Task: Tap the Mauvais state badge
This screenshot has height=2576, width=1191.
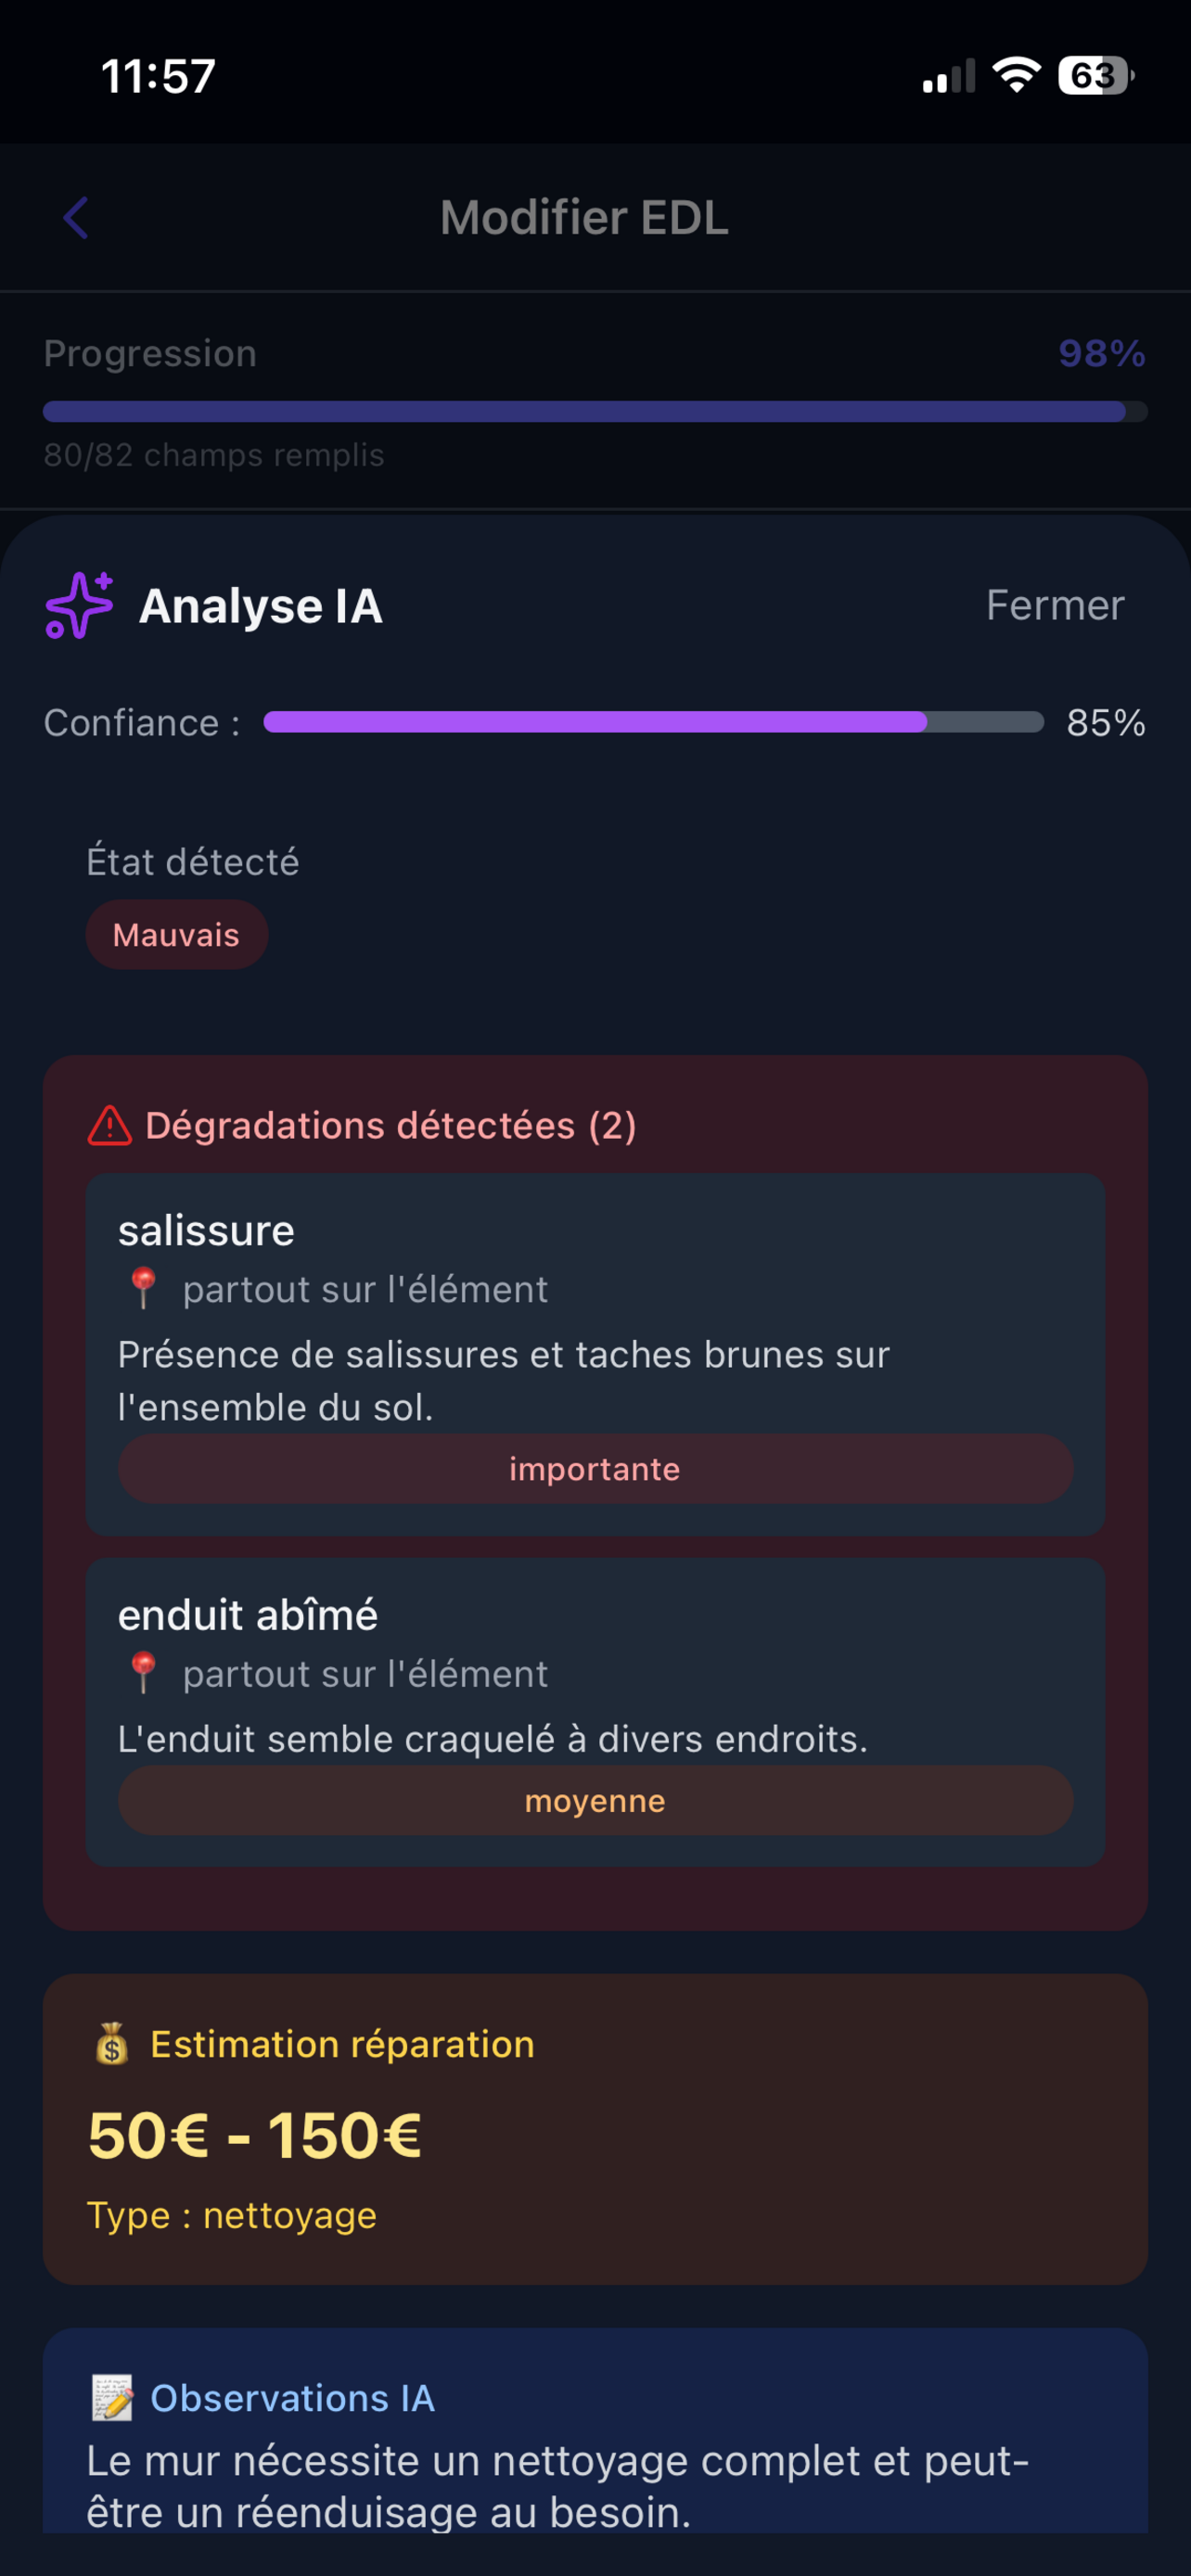Action: point(176,934)
